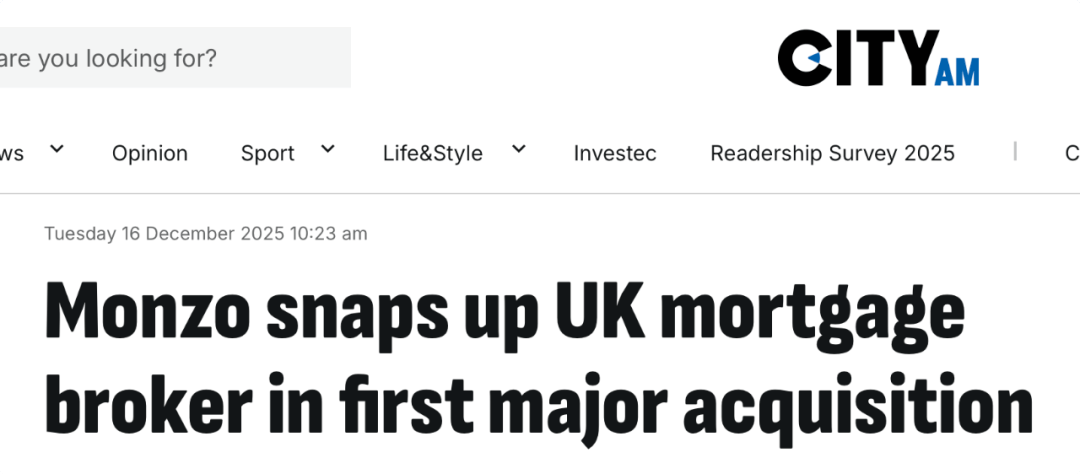Open the Readership Survey 2025 link
1080x474 pixels.
point(832,153)
